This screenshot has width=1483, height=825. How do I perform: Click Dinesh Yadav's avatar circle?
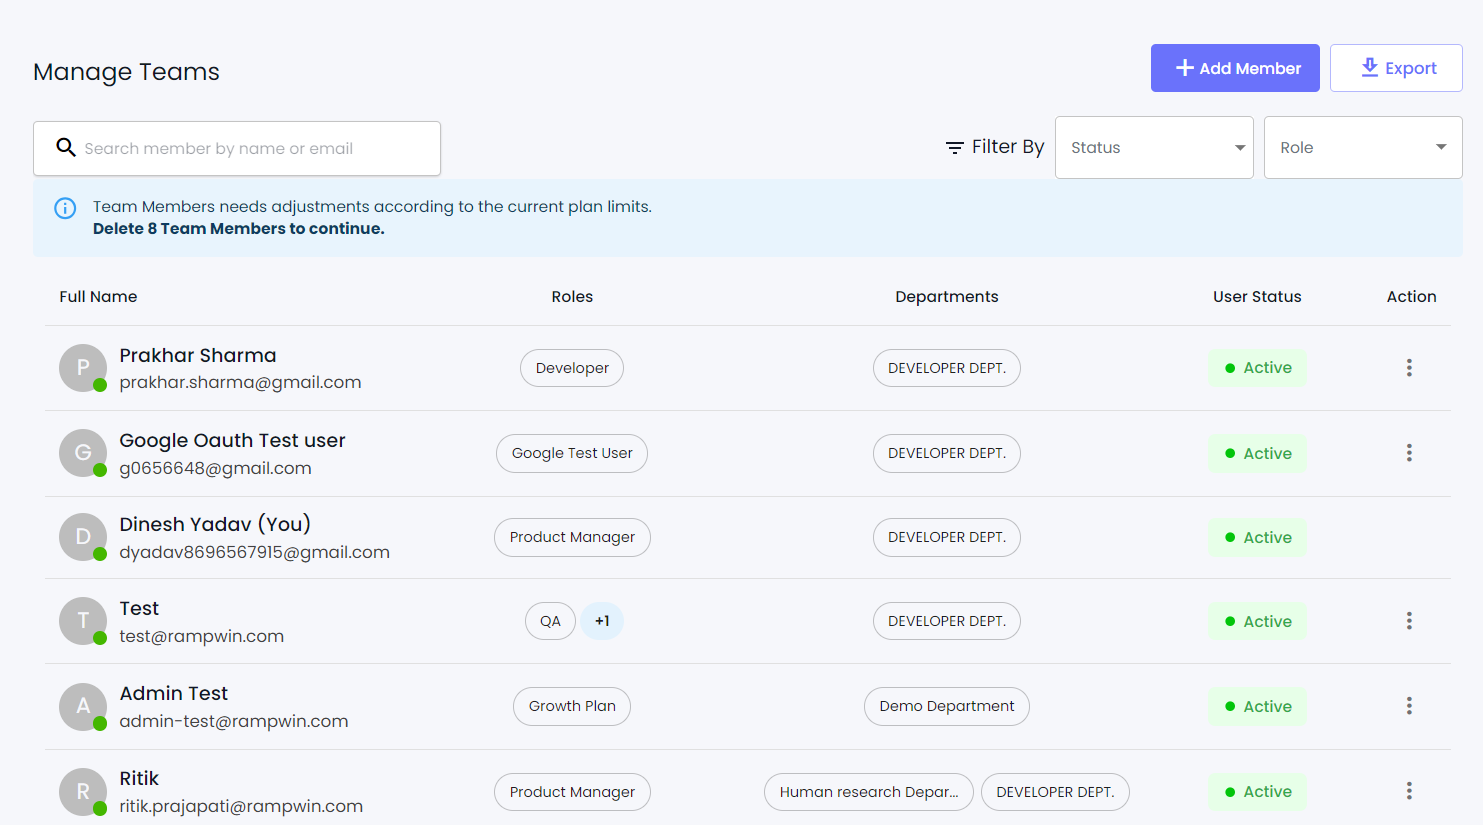83,537
